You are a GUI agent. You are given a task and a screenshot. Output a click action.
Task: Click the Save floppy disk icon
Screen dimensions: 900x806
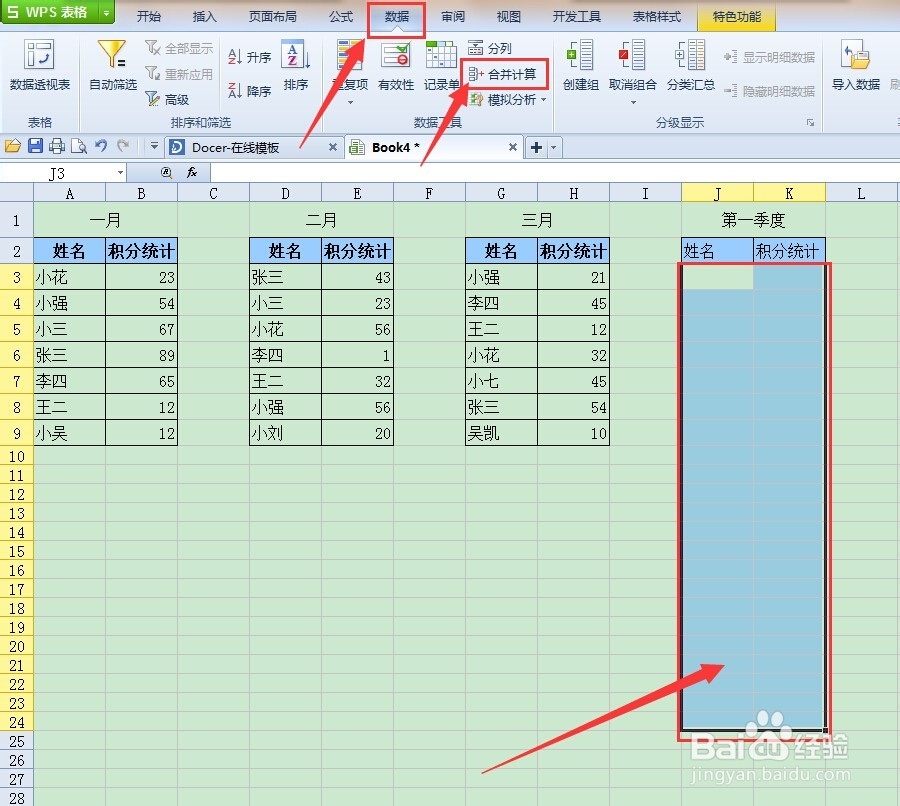[x=36, y=146]
